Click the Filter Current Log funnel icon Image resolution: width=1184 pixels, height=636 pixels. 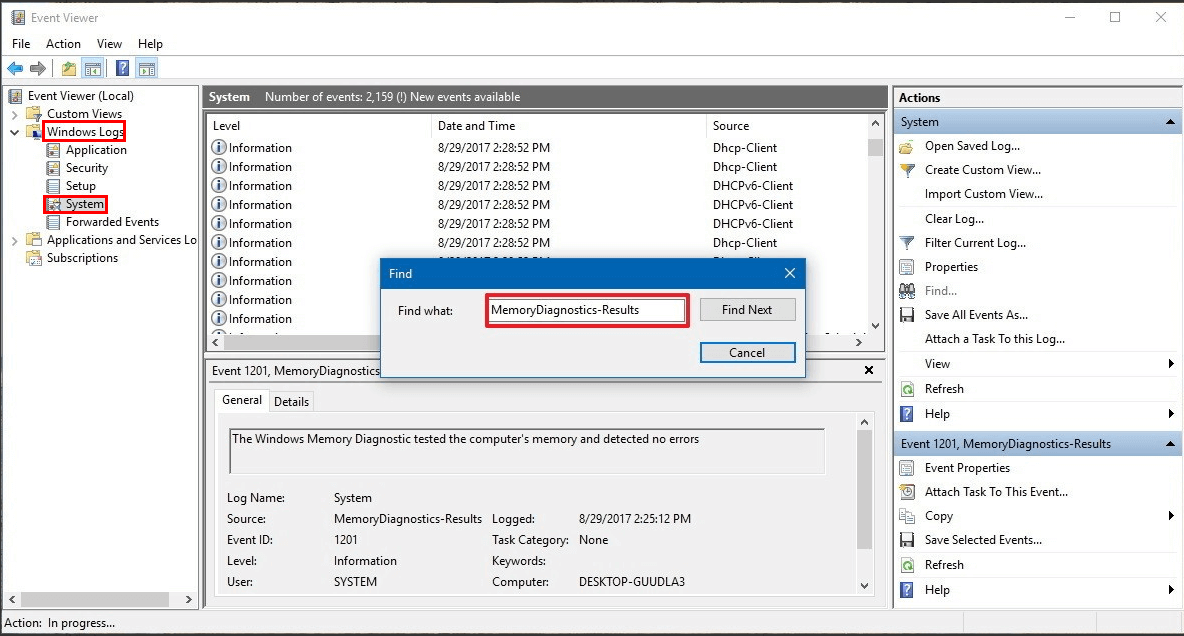click(907, 243)
